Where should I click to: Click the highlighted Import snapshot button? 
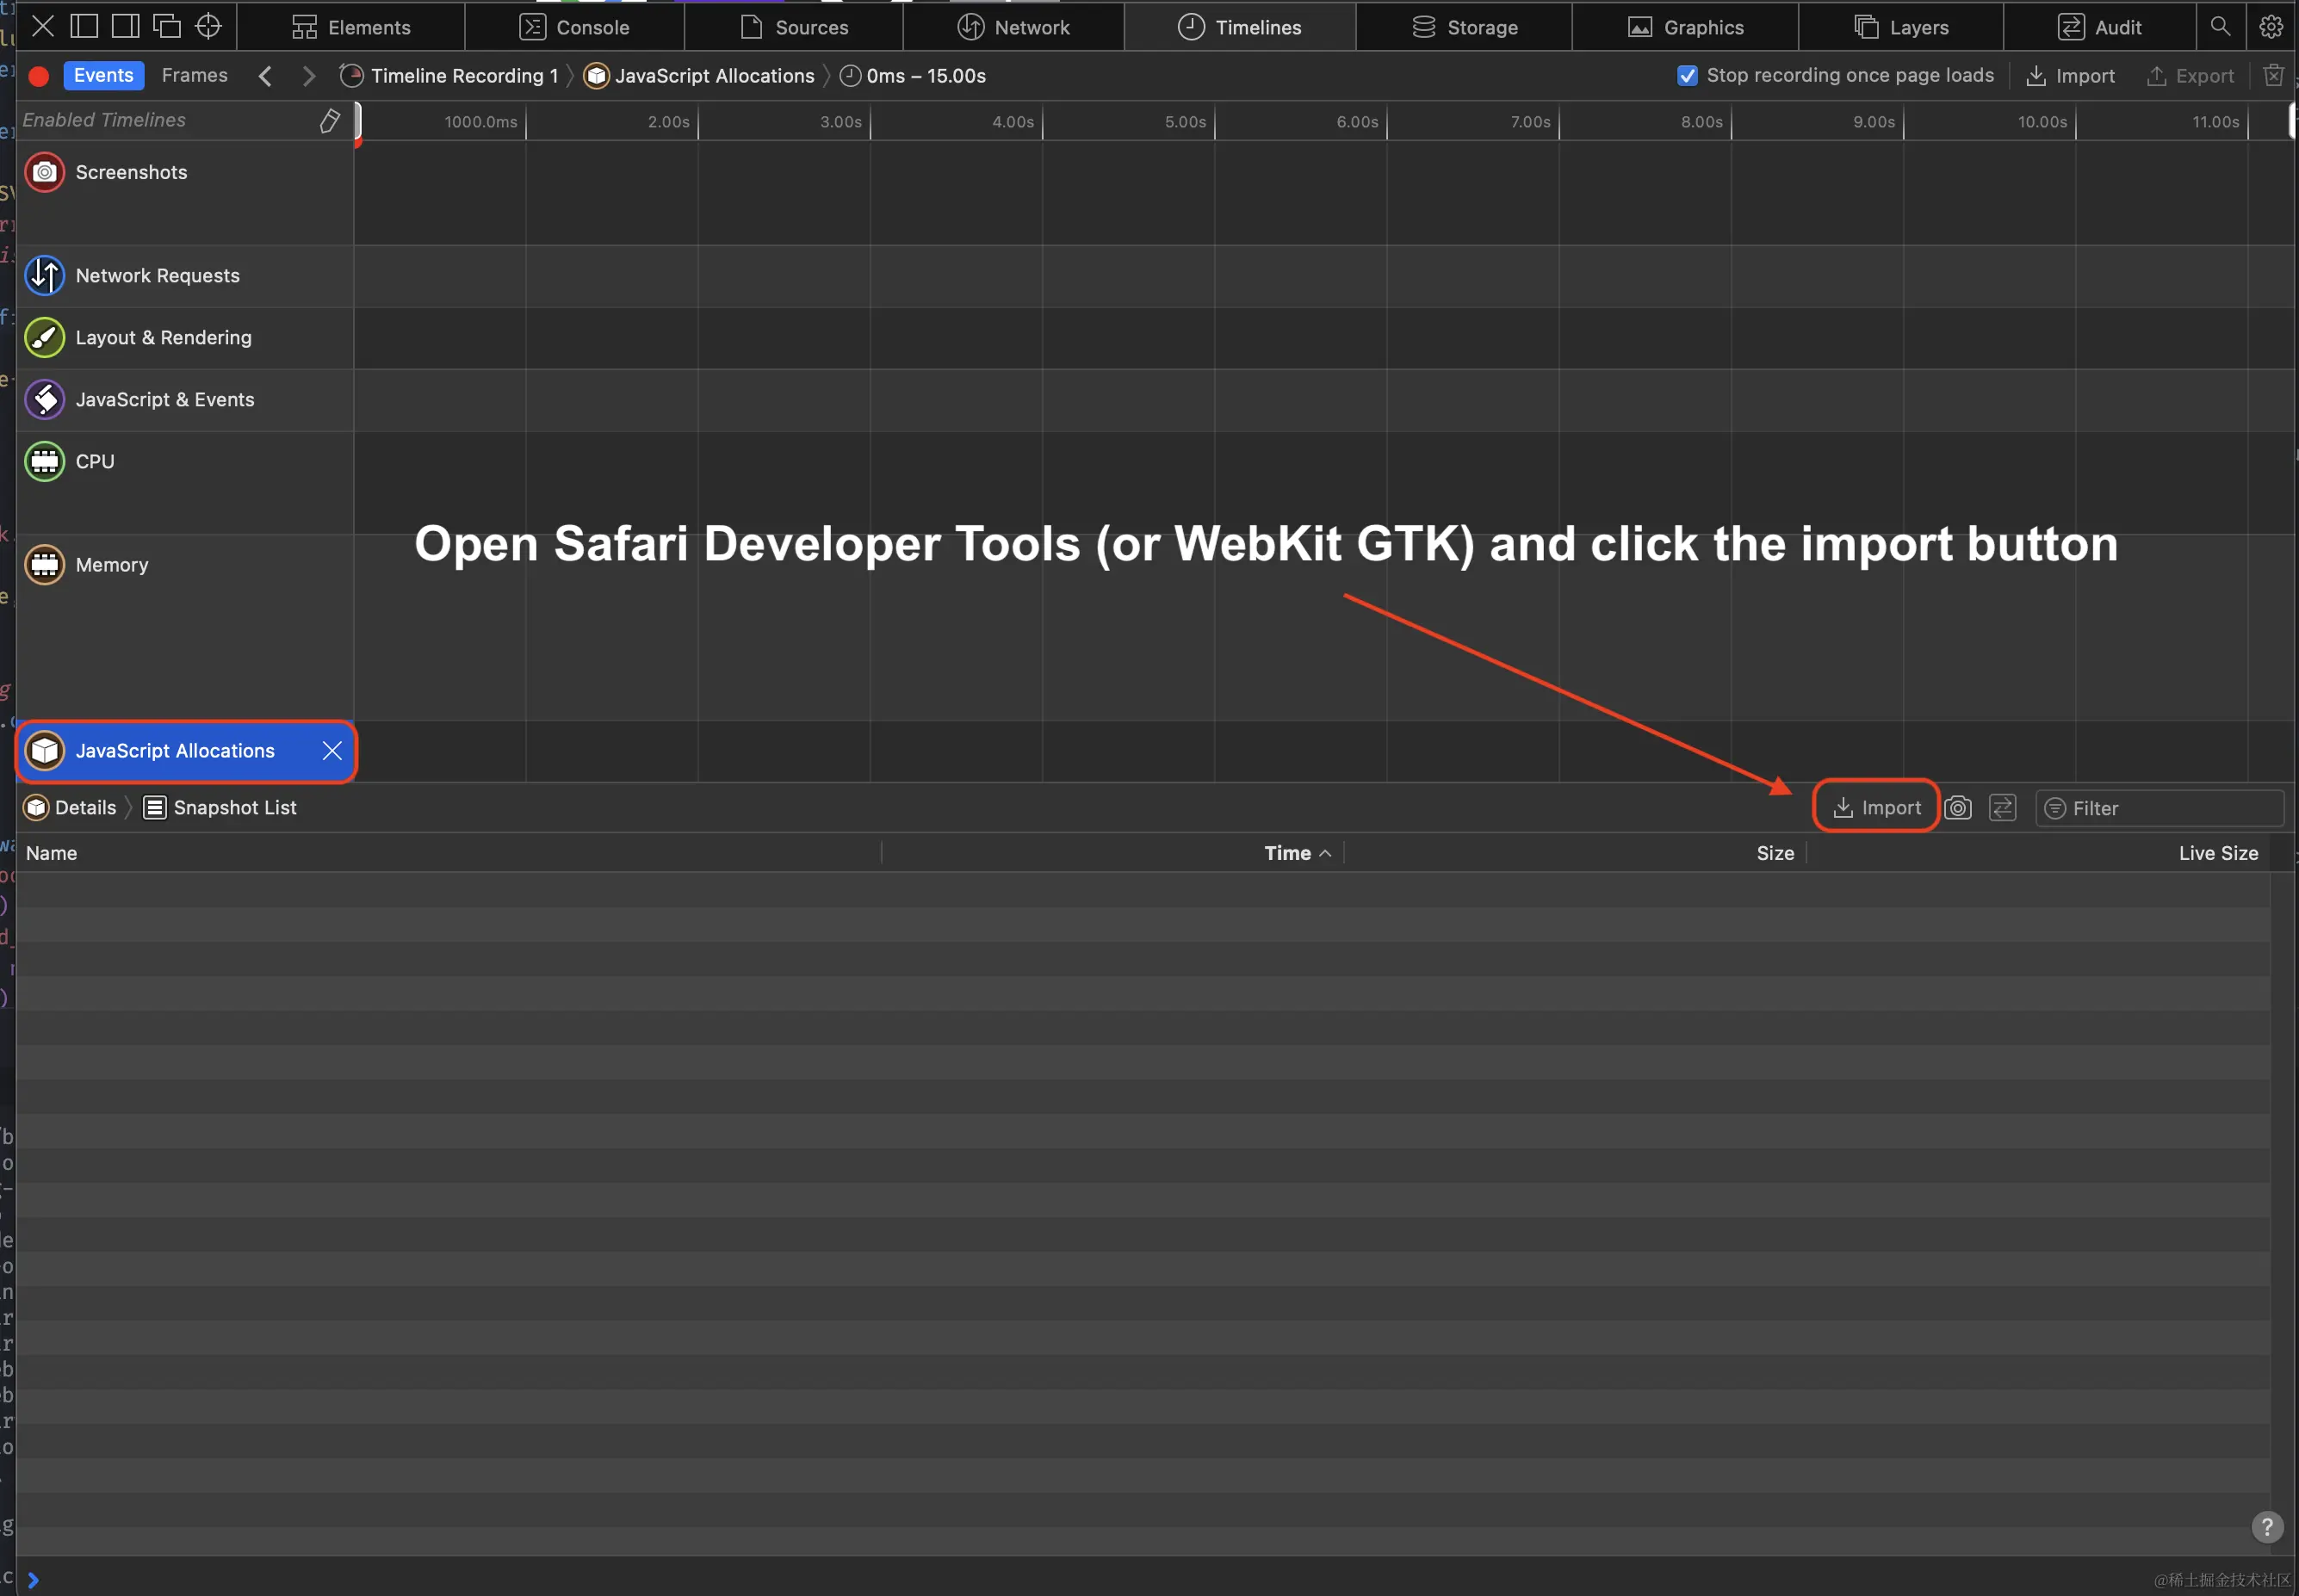(x=1876, y=808)
